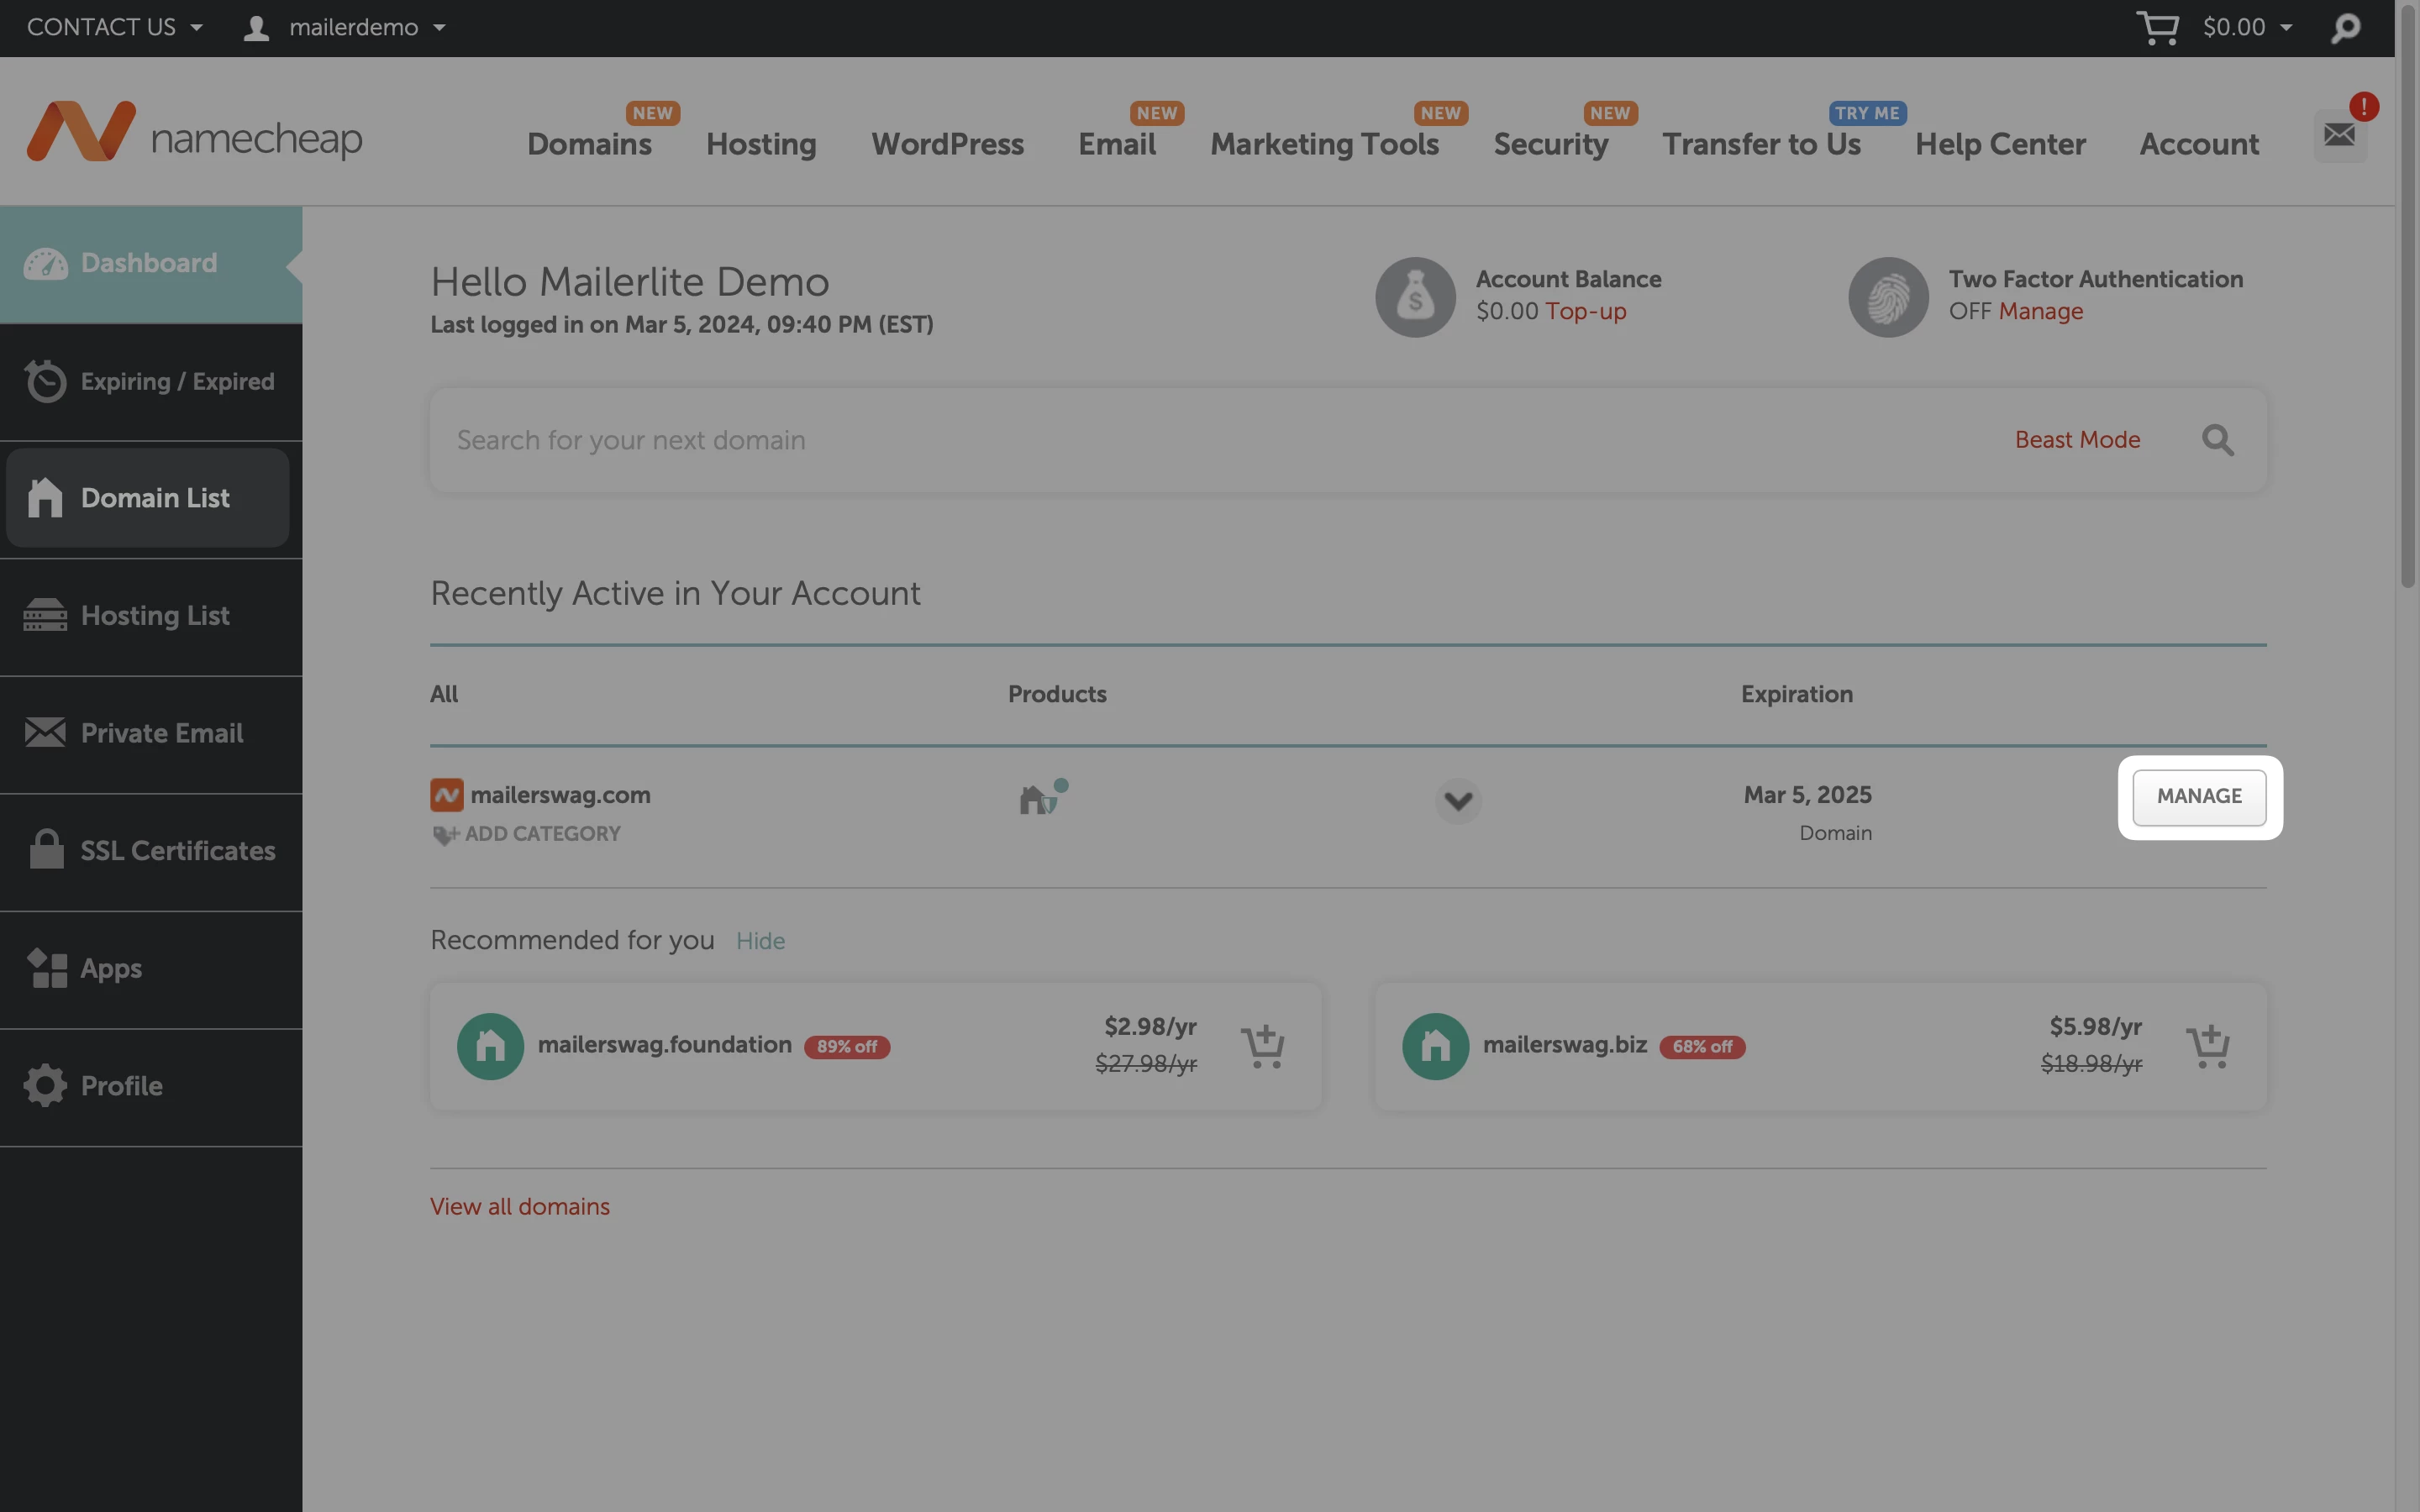Click the Namecheap logo

[194, 133]
